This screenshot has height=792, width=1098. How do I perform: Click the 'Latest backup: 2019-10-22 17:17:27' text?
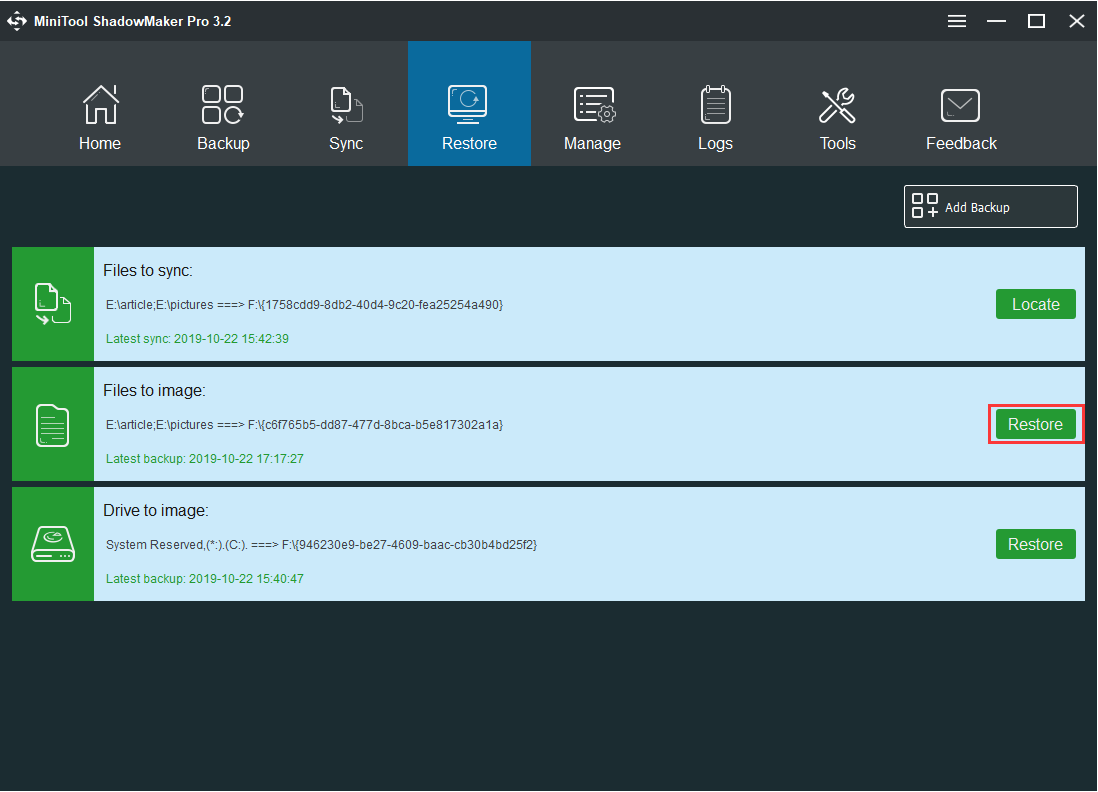204,459
